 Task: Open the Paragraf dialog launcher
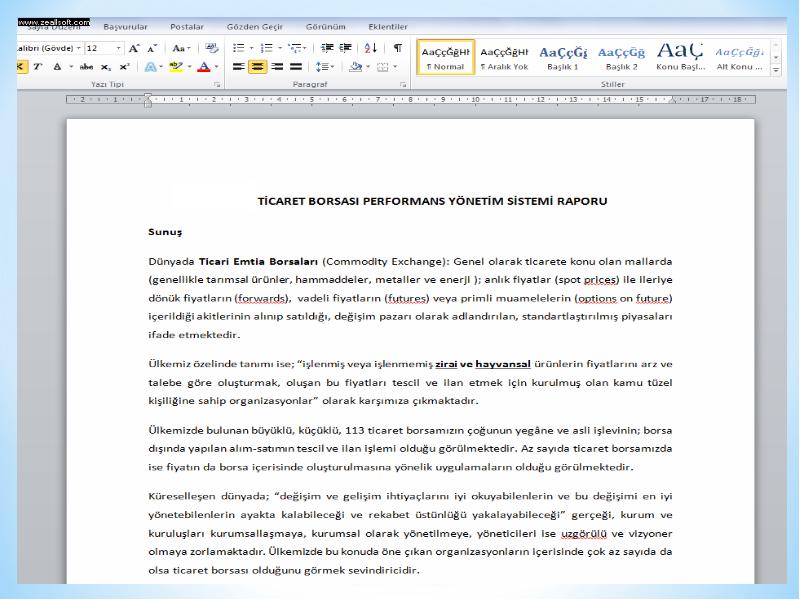tap(403, 85)
